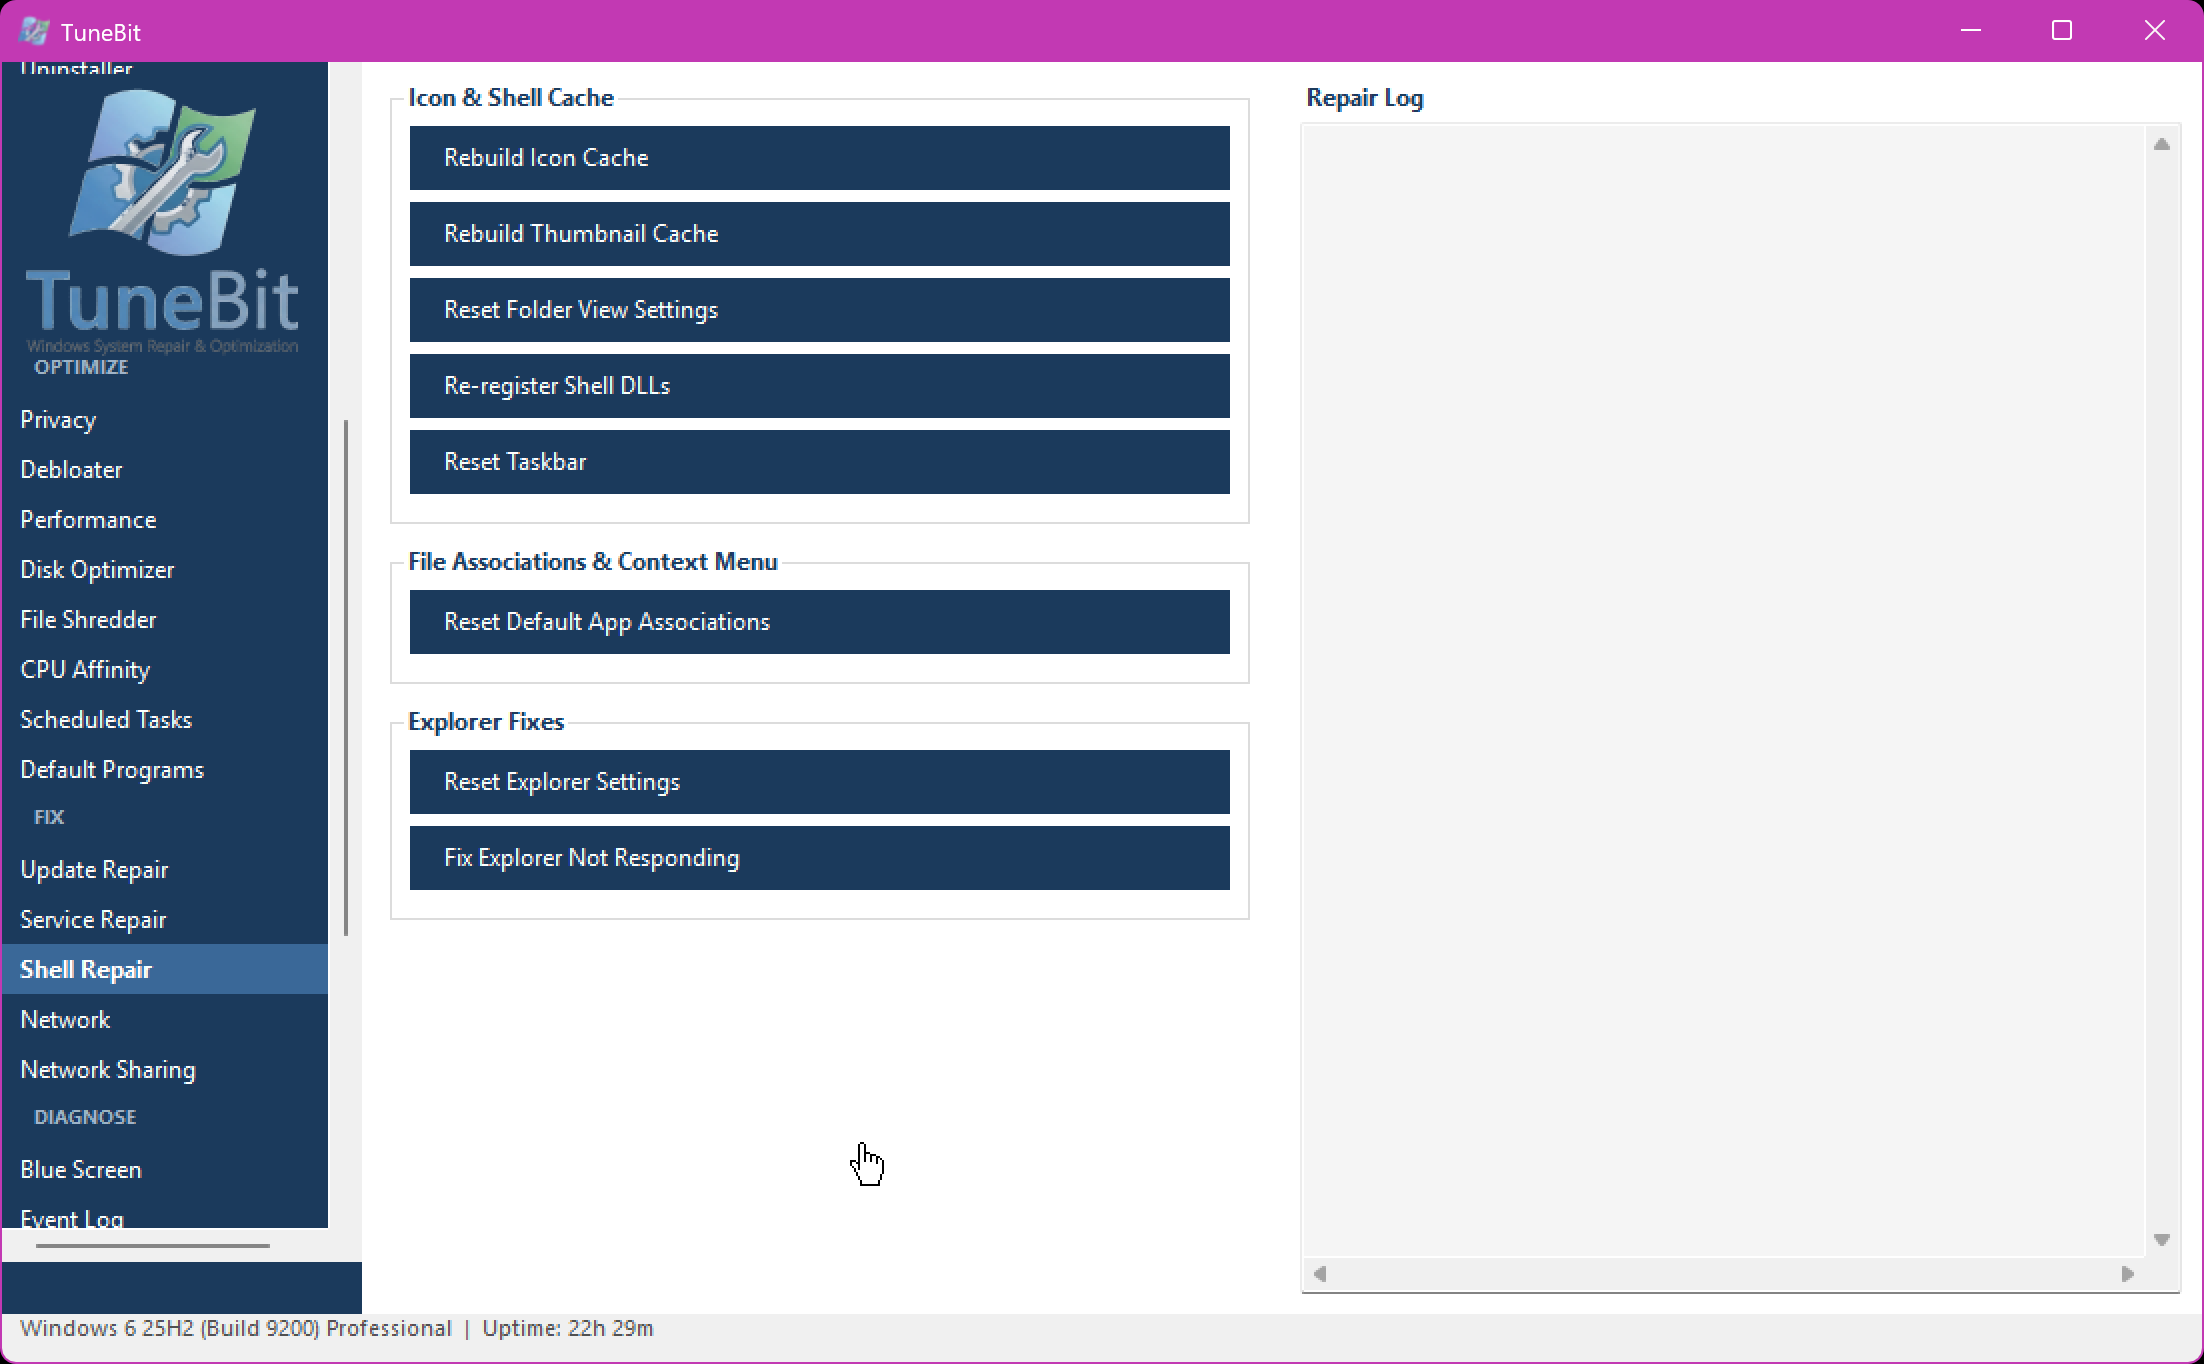This screenshot has width=2204, height=1364.
Task: Click the TuneBit title bar app icon
Action: click(34, 31)
